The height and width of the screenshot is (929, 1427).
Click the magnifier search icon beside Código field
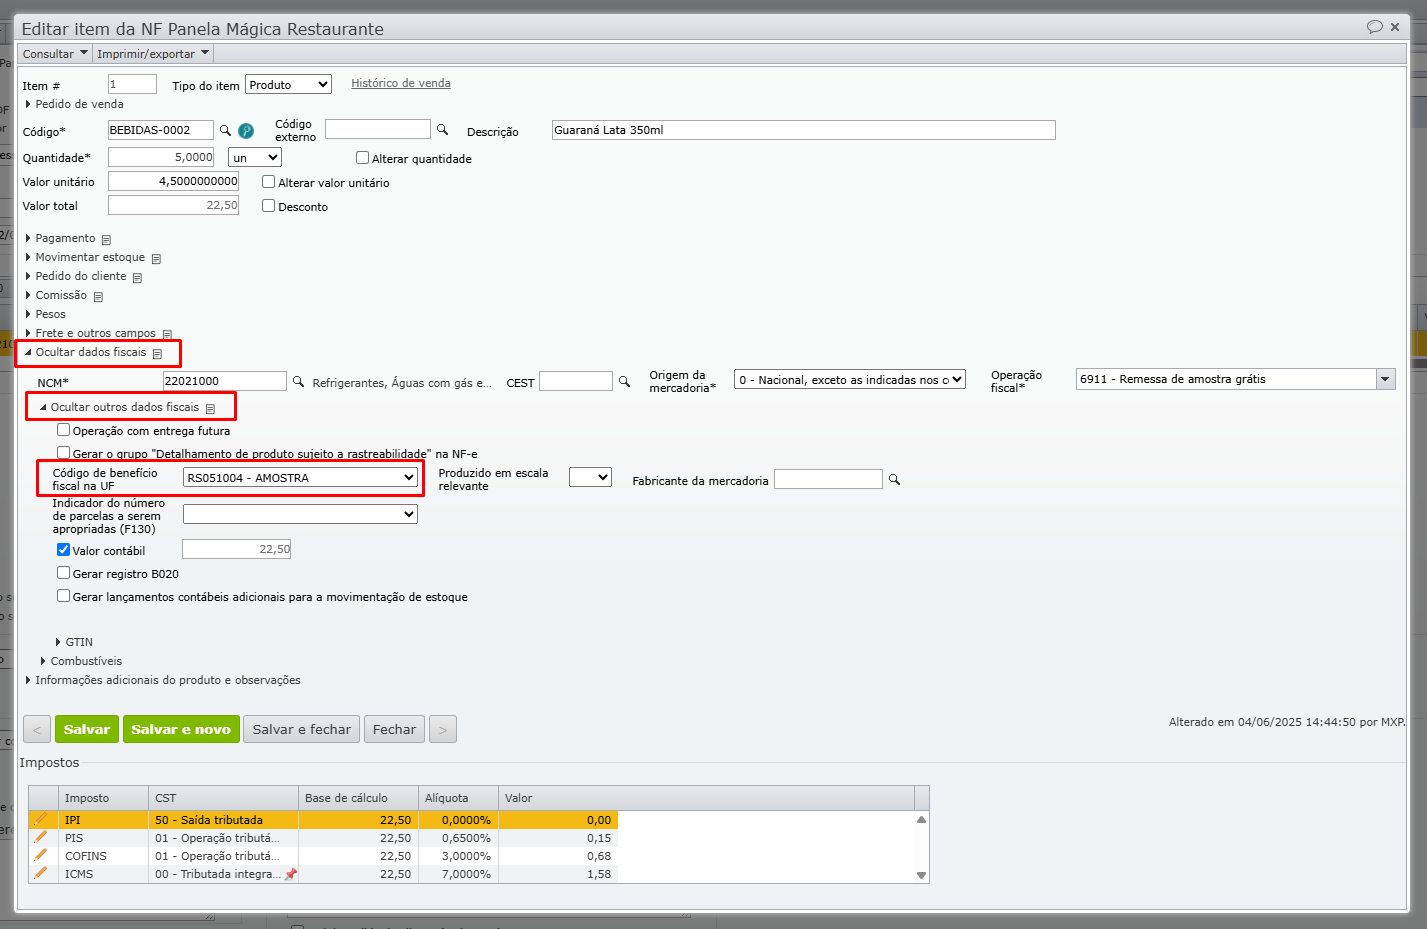225,130
